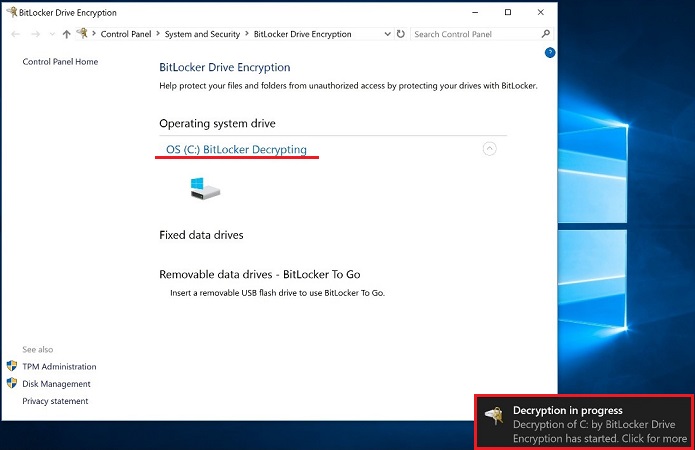Viewport: 695px width, 450px height.
Task: Select Control Panel in the breadcrumb
Action: pos(126,34)
